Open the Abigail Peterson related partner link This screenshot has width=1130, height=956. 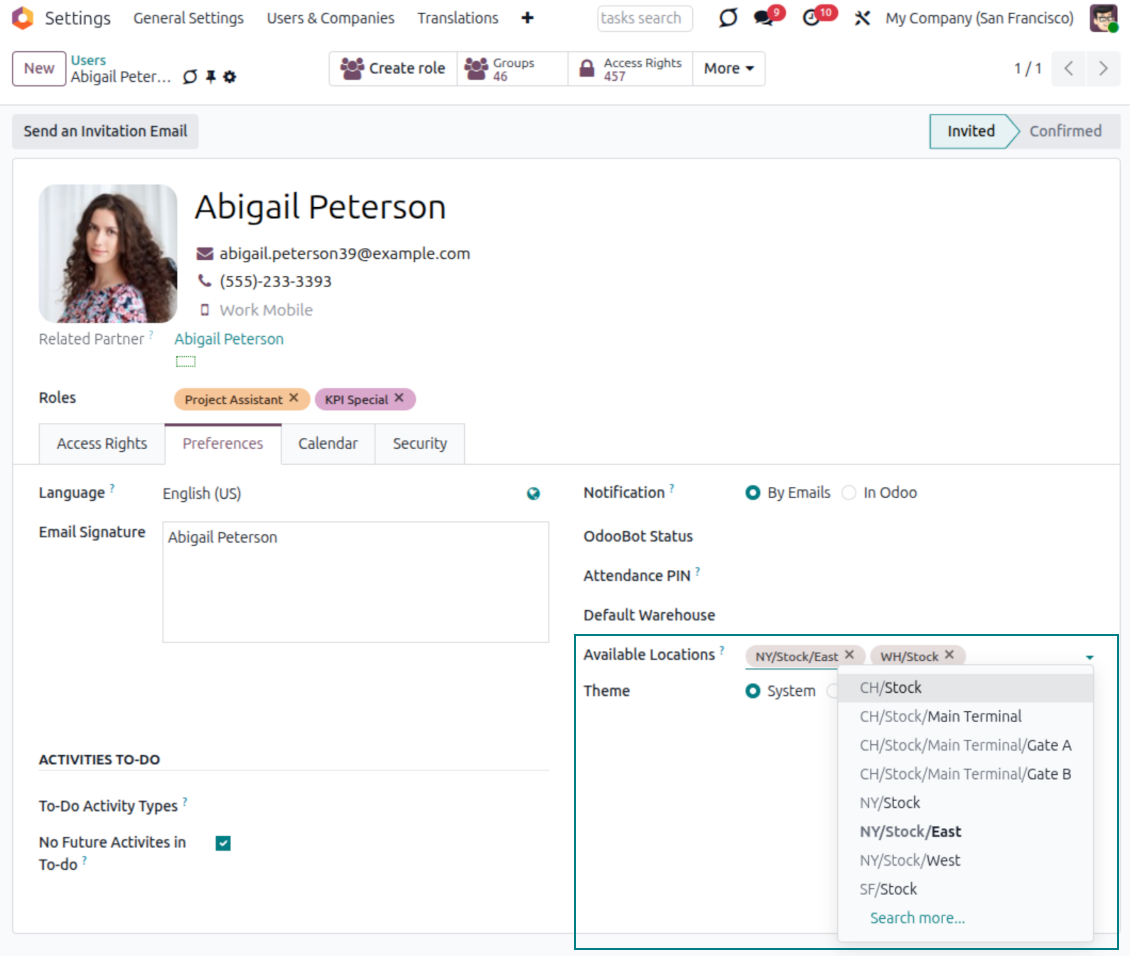pyautogui.click(x=228, y=338)
